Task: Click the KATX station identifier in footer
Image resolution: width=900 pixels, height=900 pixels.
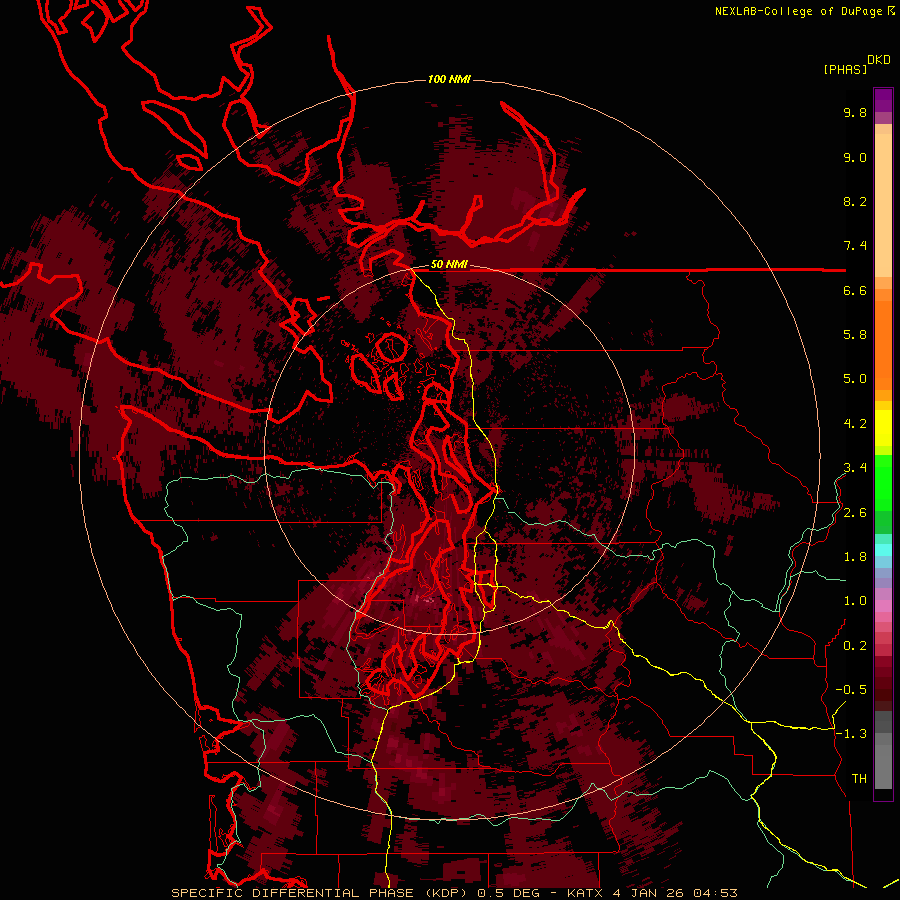Action: tap(585, 893)
